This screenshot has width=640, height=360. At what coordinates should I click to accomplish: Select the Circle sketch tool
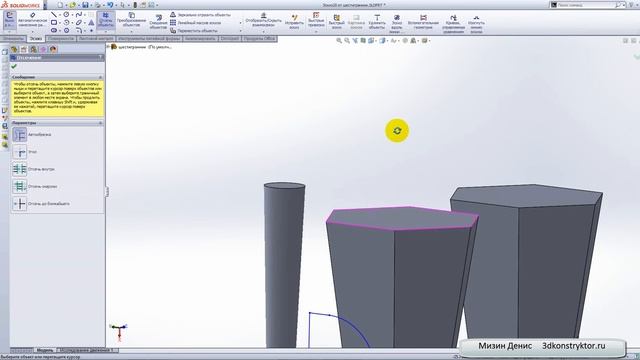tap(66, 15)
